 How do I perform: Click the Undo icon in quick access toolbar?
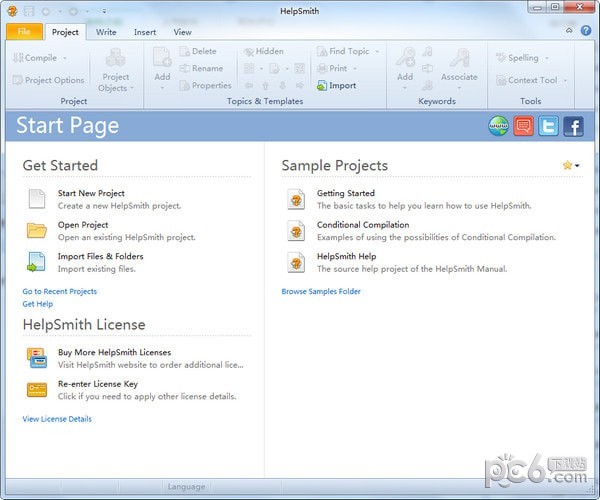coord(46,11)
